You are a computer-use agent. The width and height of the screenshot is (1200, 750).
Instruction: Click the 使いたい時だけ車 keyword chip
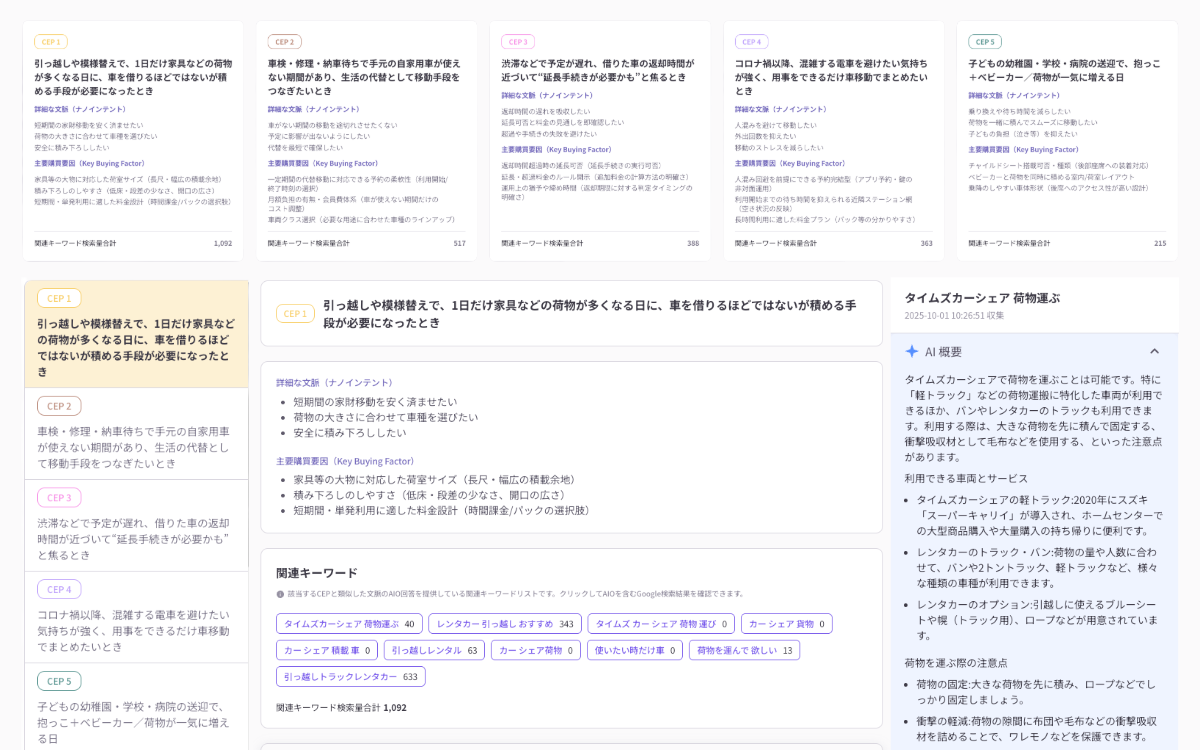tap(634, 650)
